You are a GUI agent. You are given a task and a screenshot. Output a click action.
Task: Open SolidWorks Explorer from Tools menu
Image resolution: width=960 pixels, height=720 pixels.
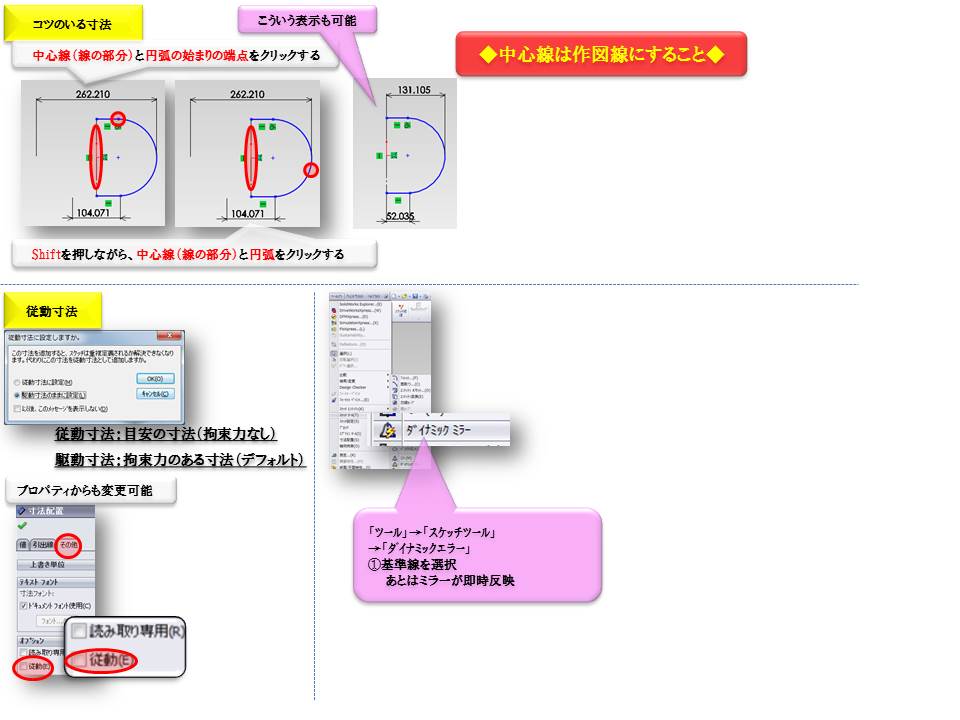pyautogui.click(x=358, y=303)
